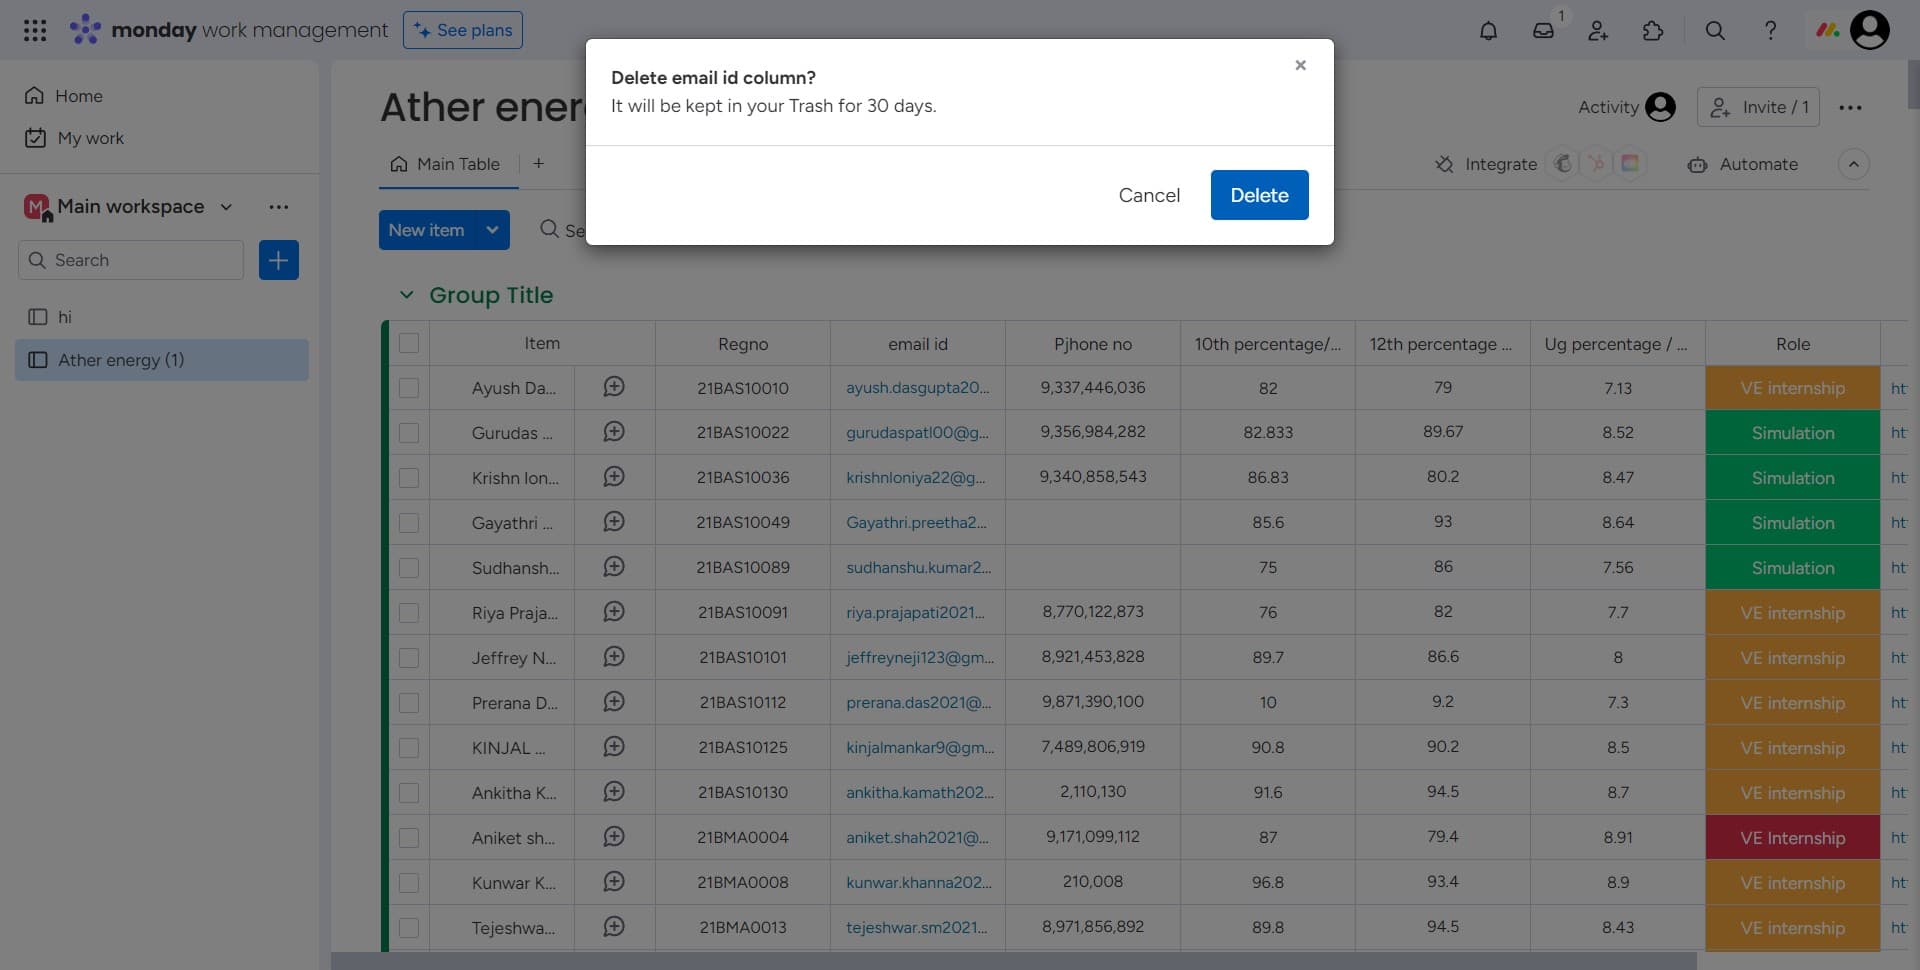
Task: Cancel deleting the email id column
Action: (1149, 195)
